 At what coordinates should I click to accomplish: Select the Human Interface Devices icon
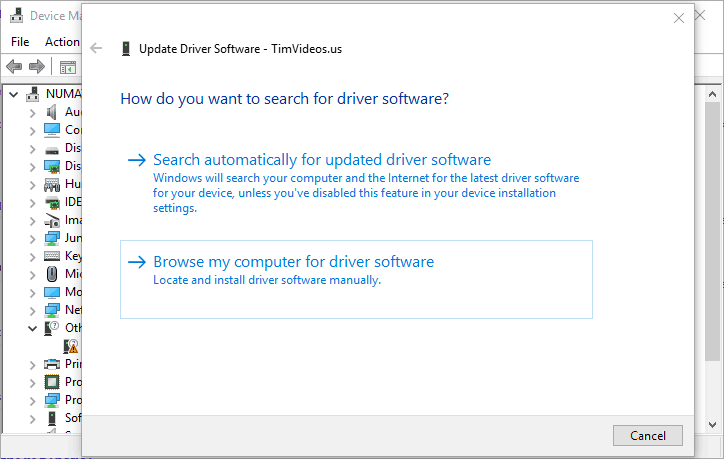[x=52, y=185]
